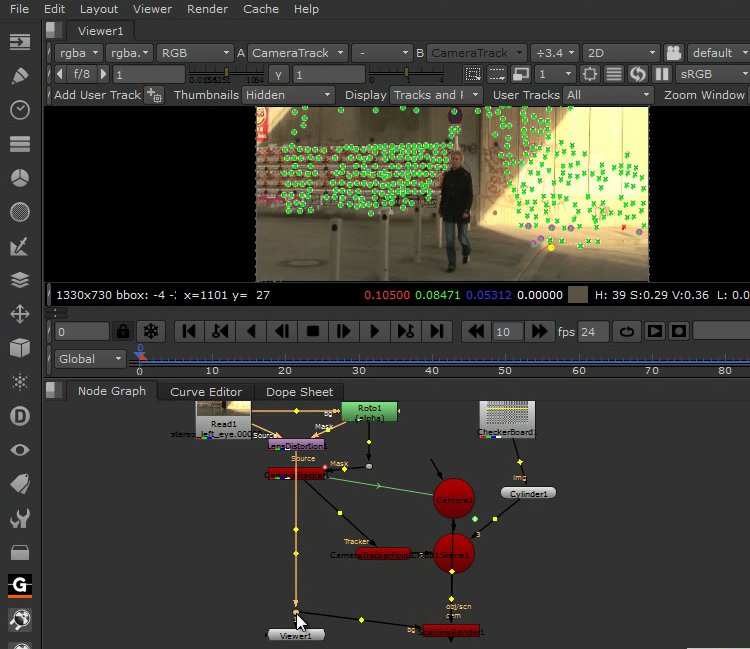Switch to the Dope Sheet tab
This screenshot has height=649, width=750.
point(299,392)
